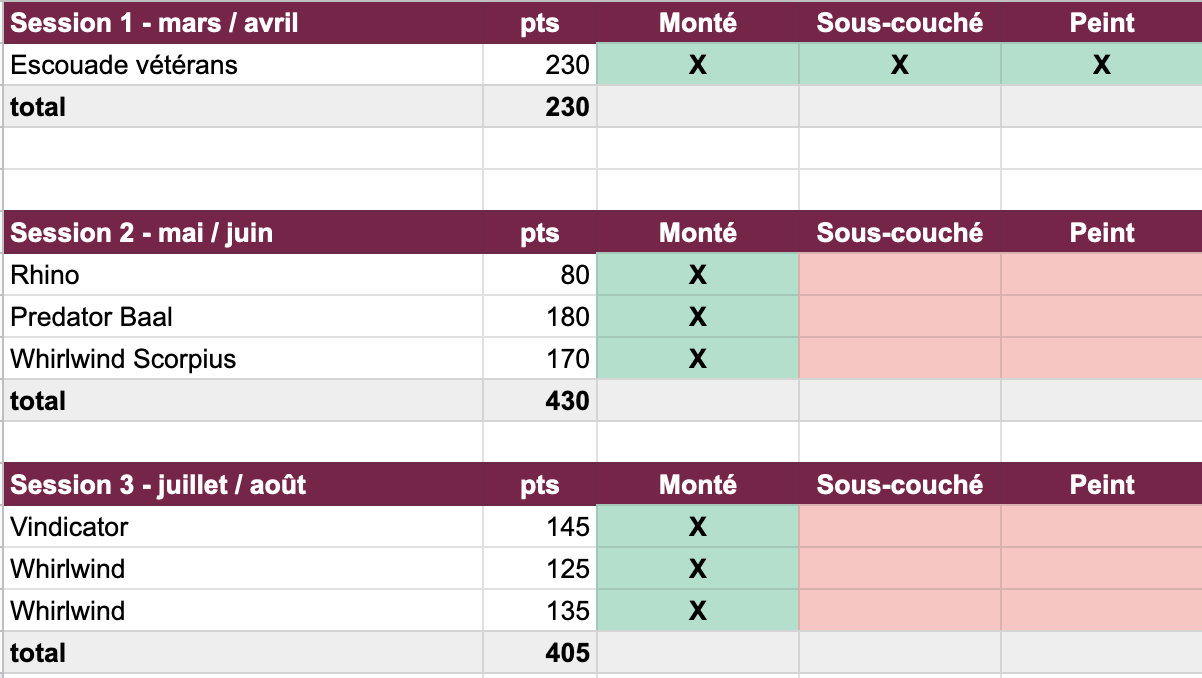Viewport: 1202px width, 678px height.
Task: Mark the empty Peint cell for the 135-point Whirlwind
Action: [x=1101, y=611]
